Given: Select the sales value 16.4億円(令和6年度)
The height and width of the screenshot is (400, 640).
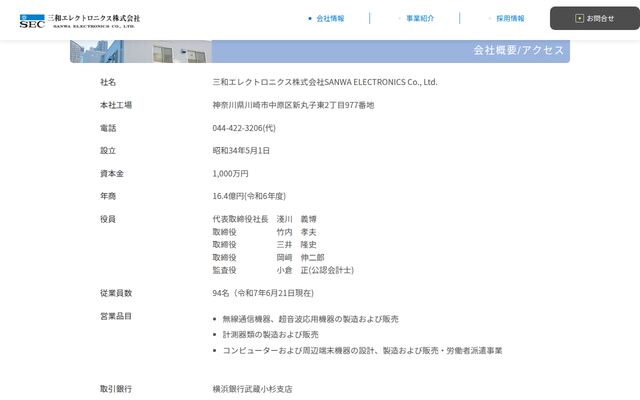Looking at the screenshot, I should click(249, 196).
